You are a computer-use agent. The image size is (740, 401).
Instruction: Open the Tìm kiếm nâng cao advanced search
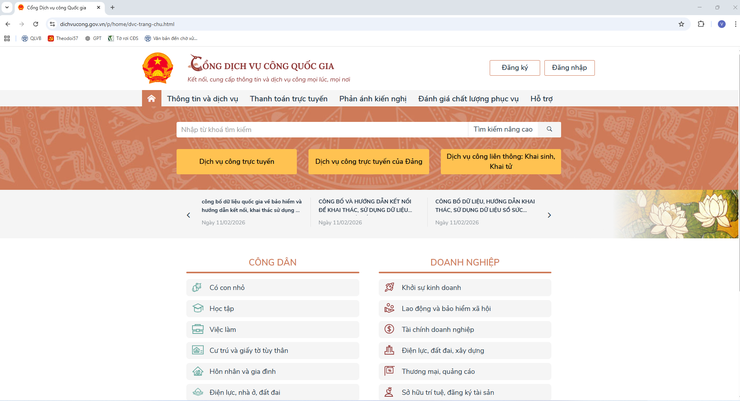(503, 130)
